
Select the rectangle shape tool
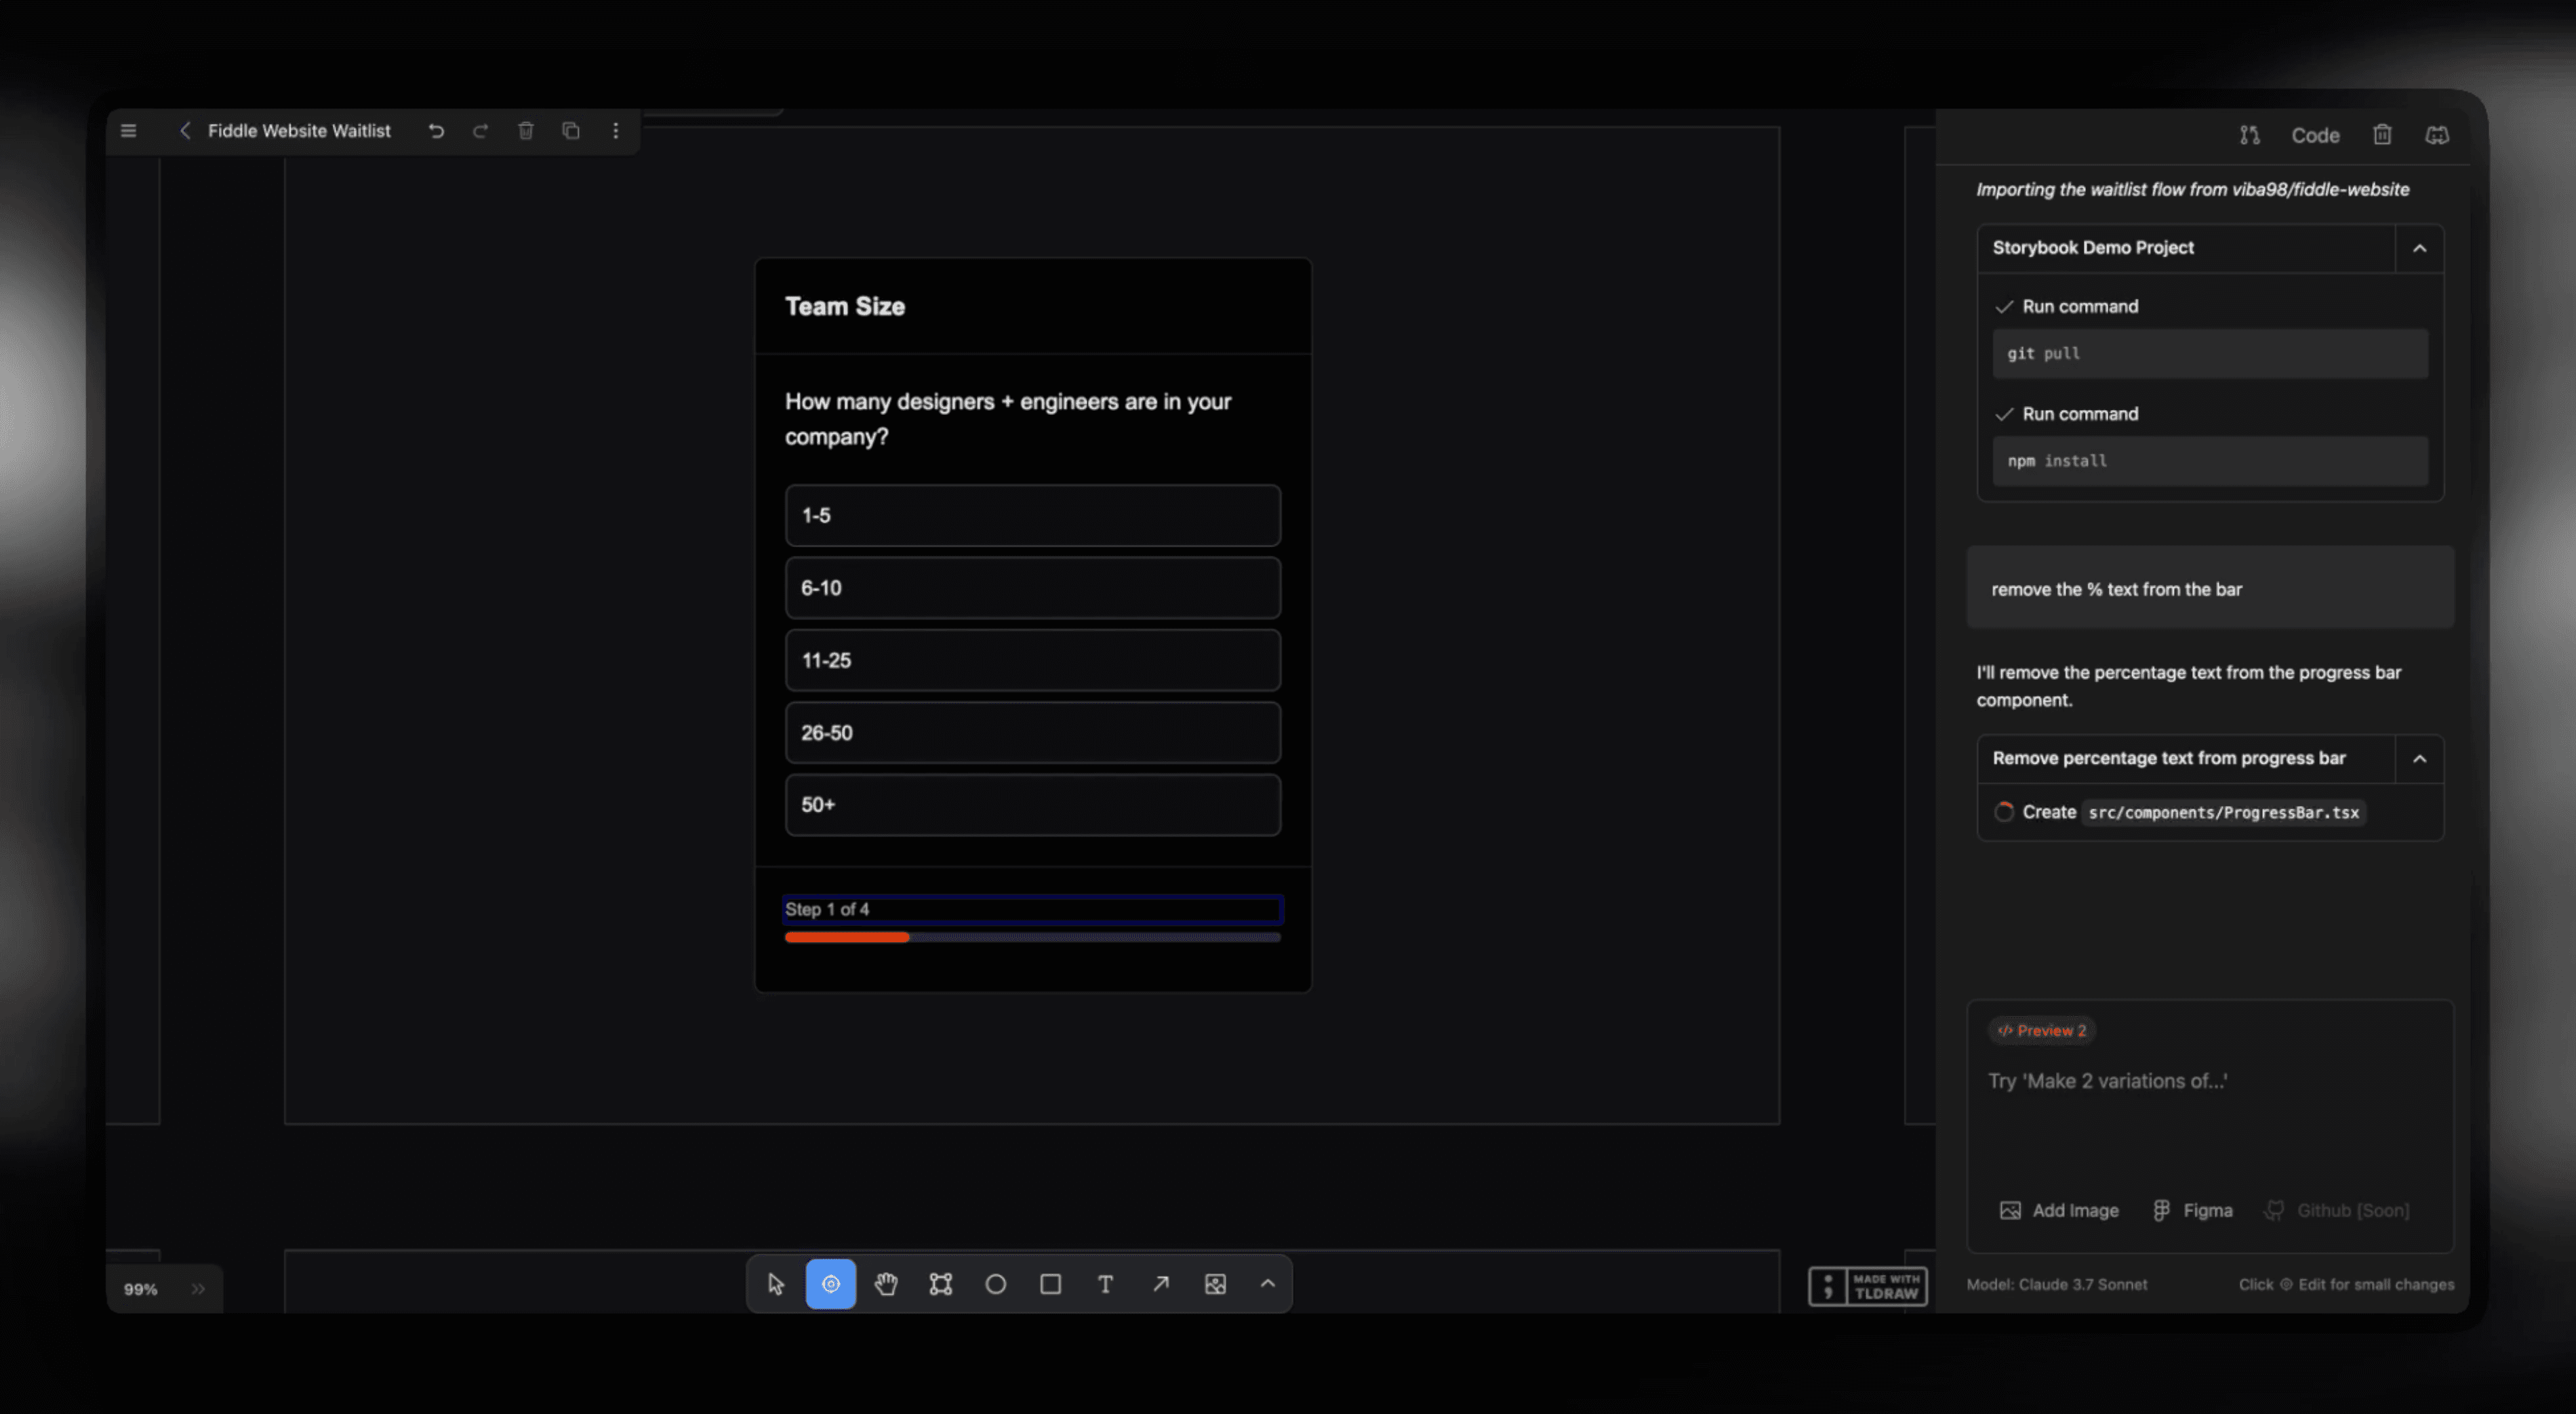(x=1051, y=1284)
